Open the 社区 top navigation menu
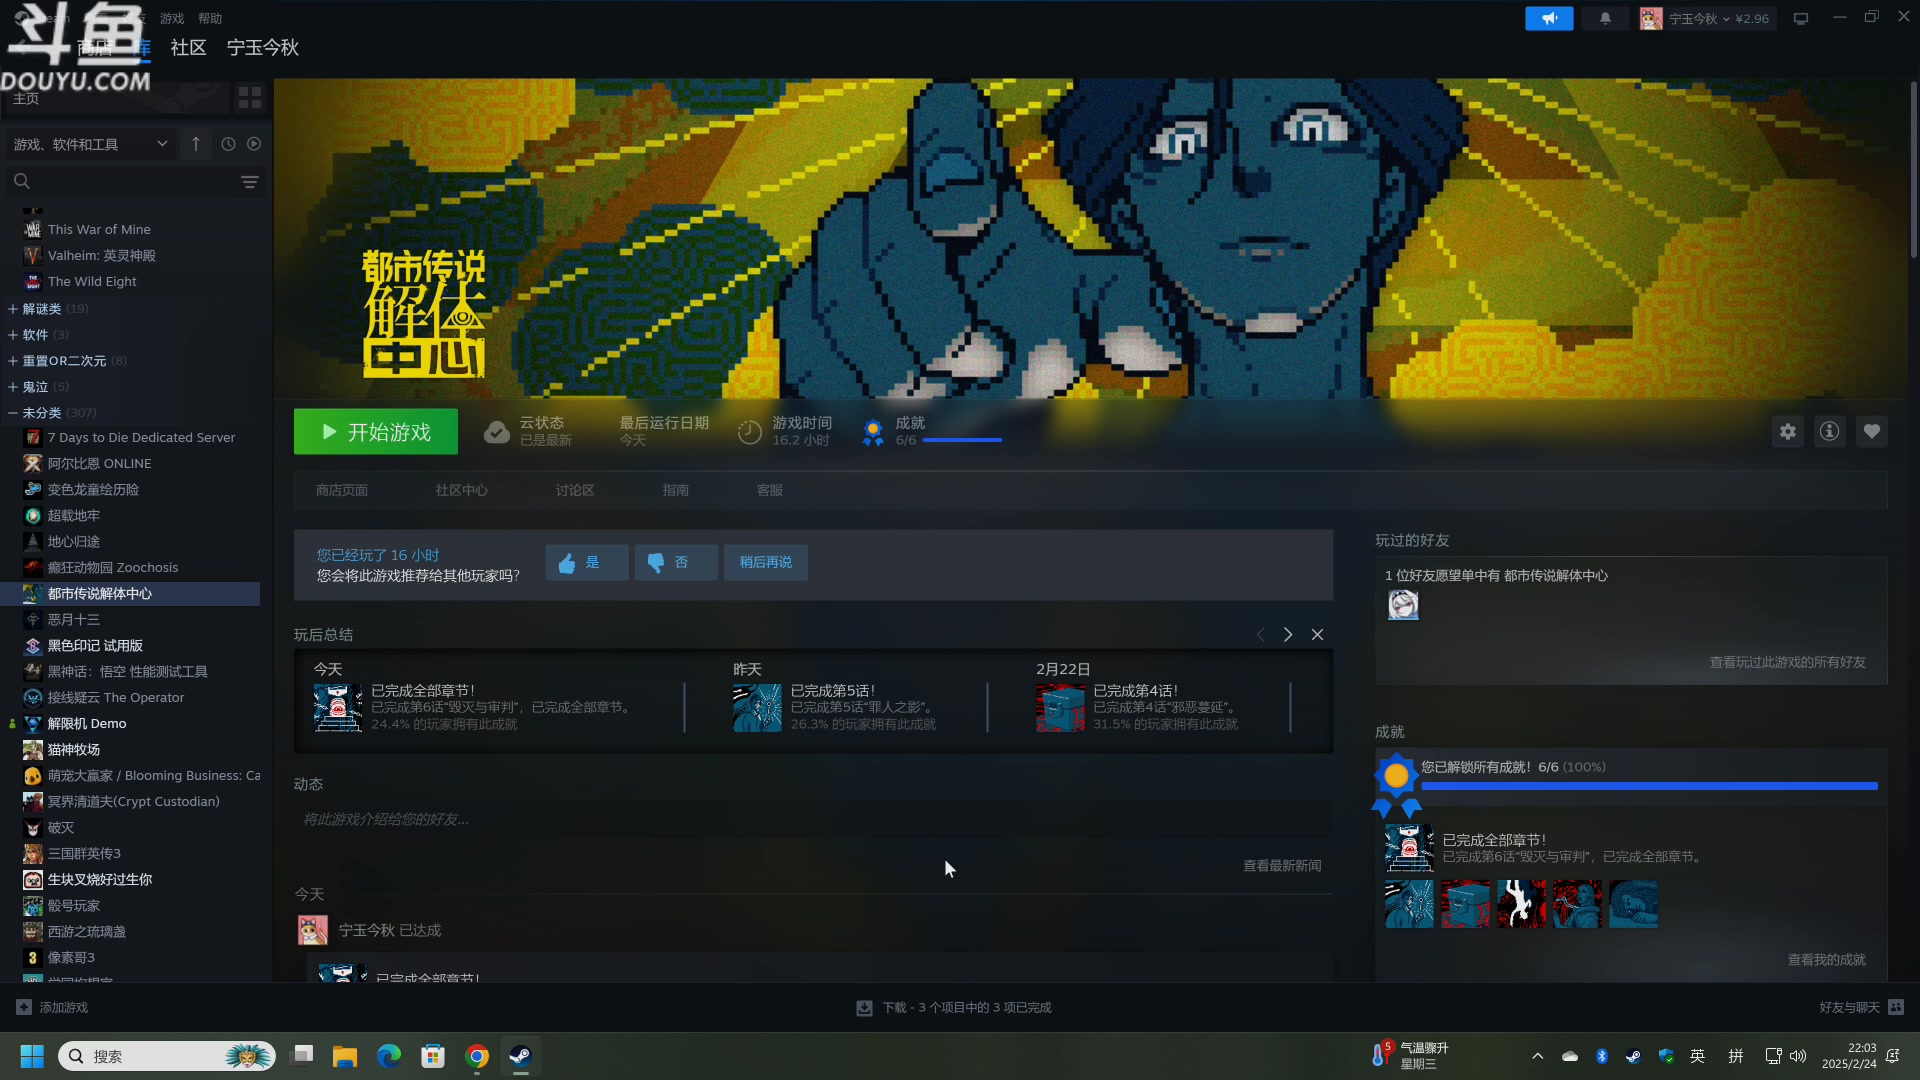The width and height of the screenshot is (1920, 1080). (188, 48)
